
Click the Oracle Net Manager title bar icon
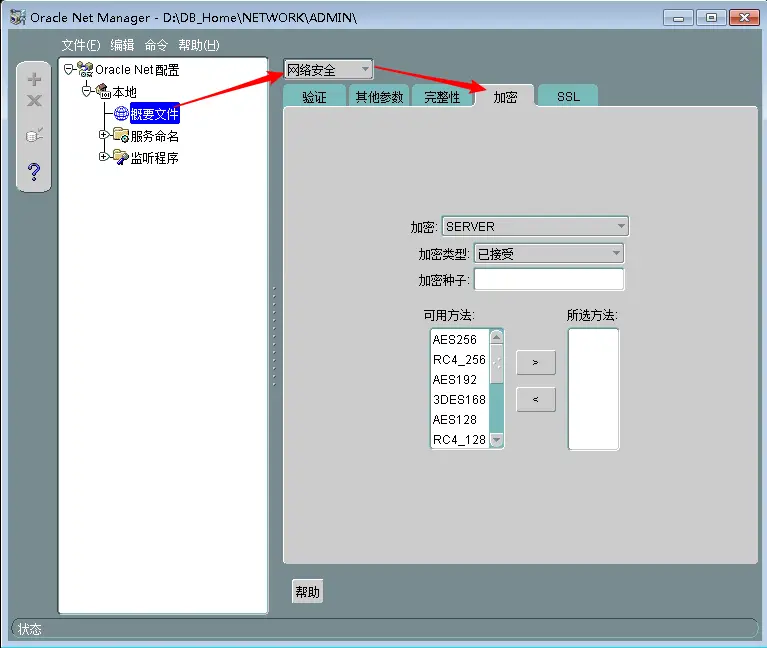pyautogui.click(x=18, y=18)
